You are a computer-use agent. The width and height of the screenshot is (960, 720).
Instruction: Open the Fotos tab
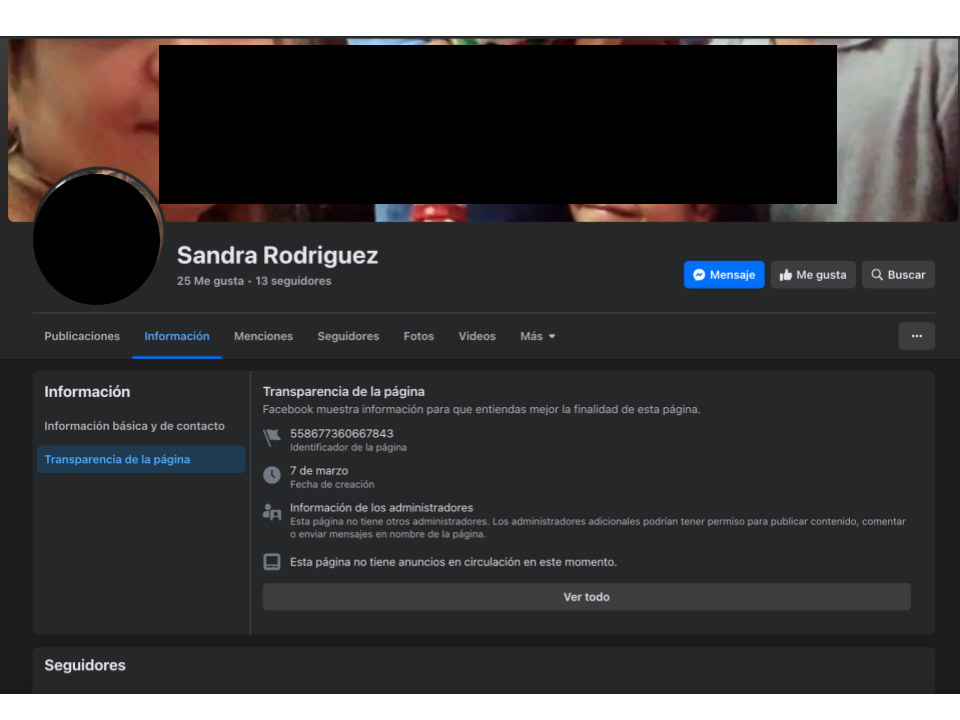419,336
